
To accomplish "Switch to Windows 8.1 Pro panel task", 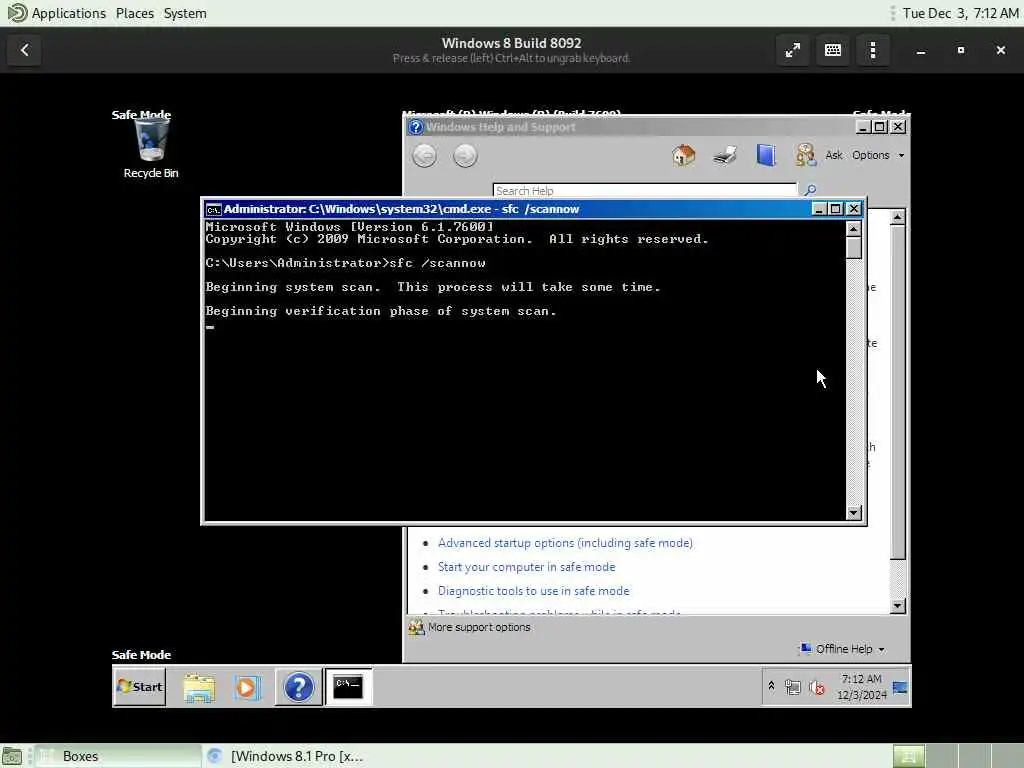I will click(285, 756).
